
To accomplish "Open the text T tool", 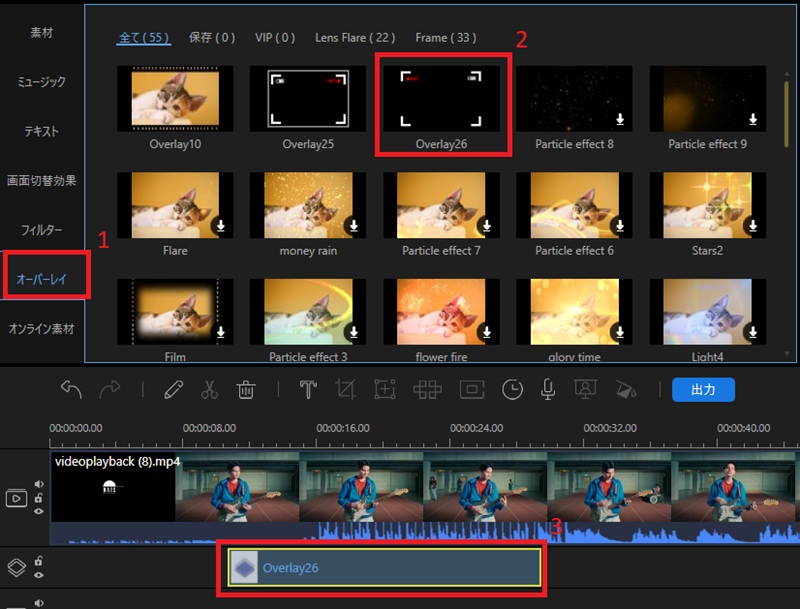I will 308,390.
